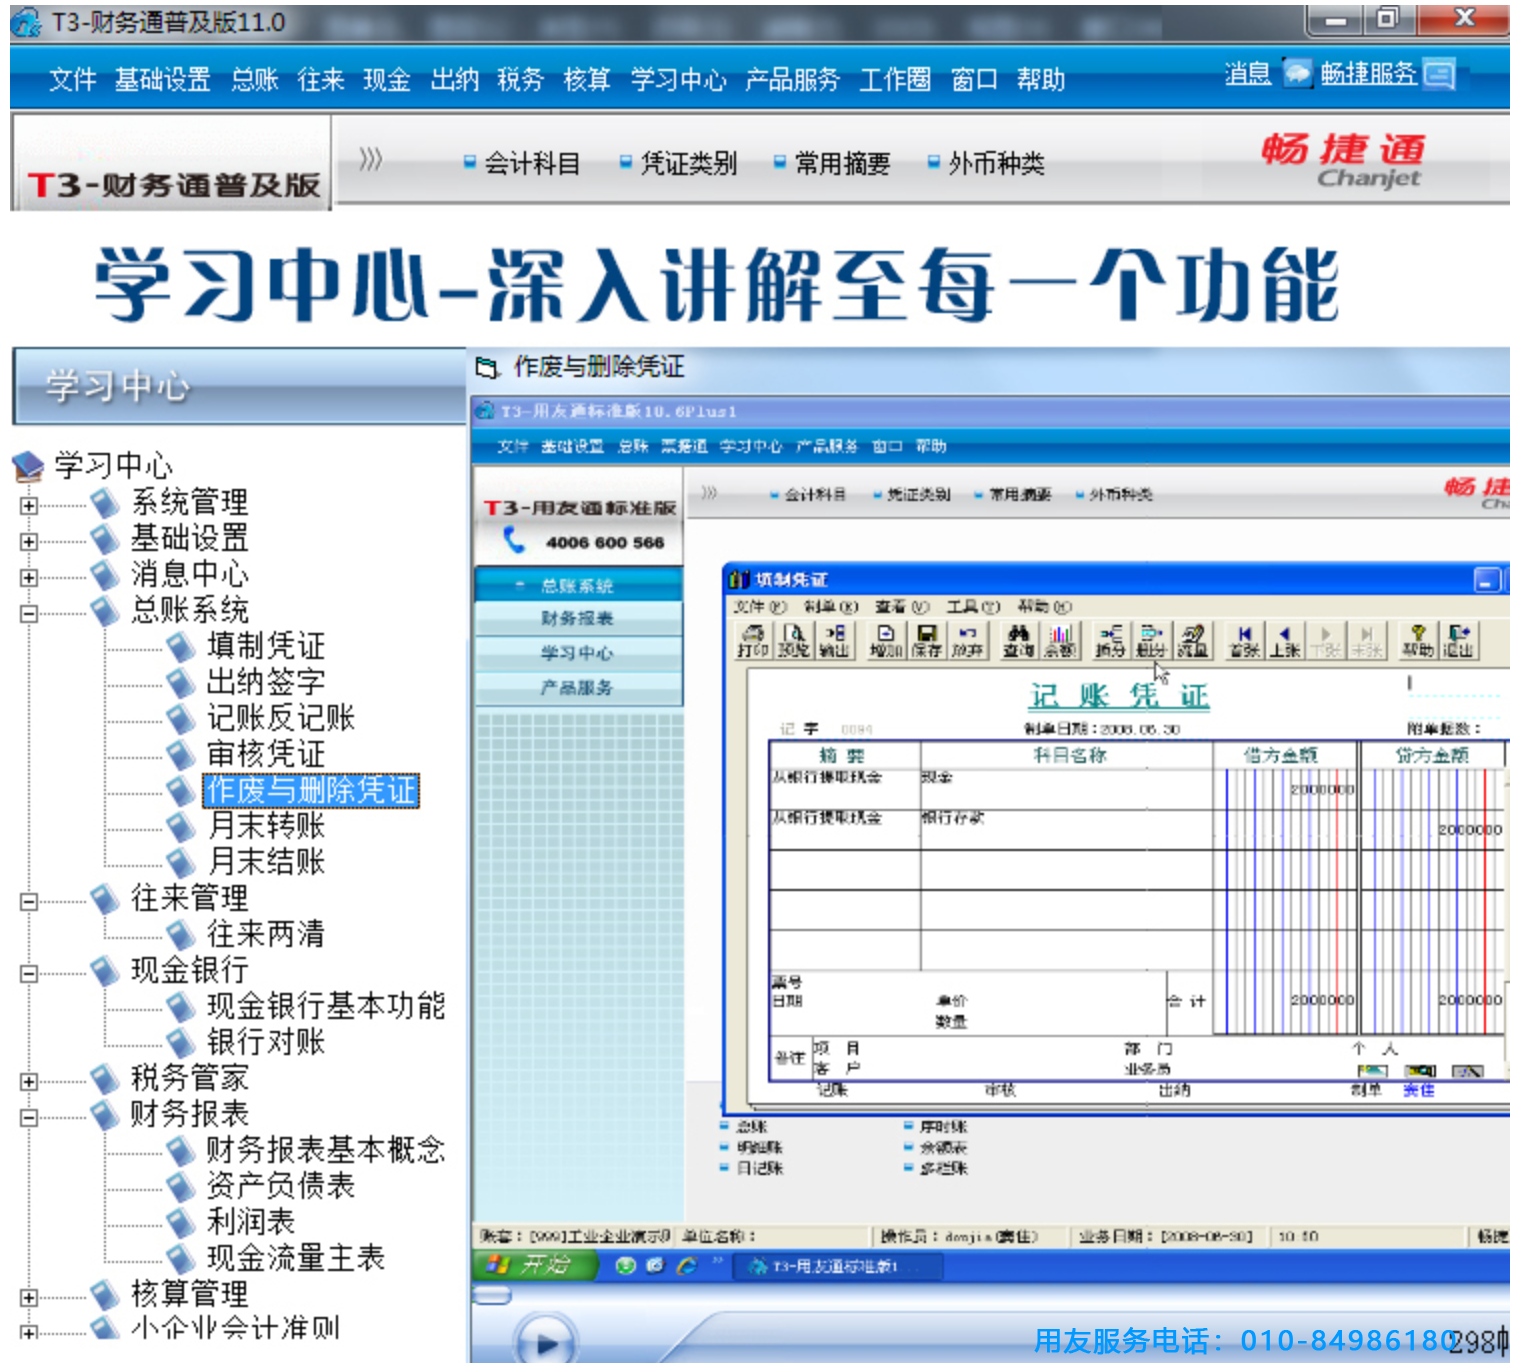1525x1363 pixels.
Task: Open the 学习中心 menu in top bar
Action: 678,79
